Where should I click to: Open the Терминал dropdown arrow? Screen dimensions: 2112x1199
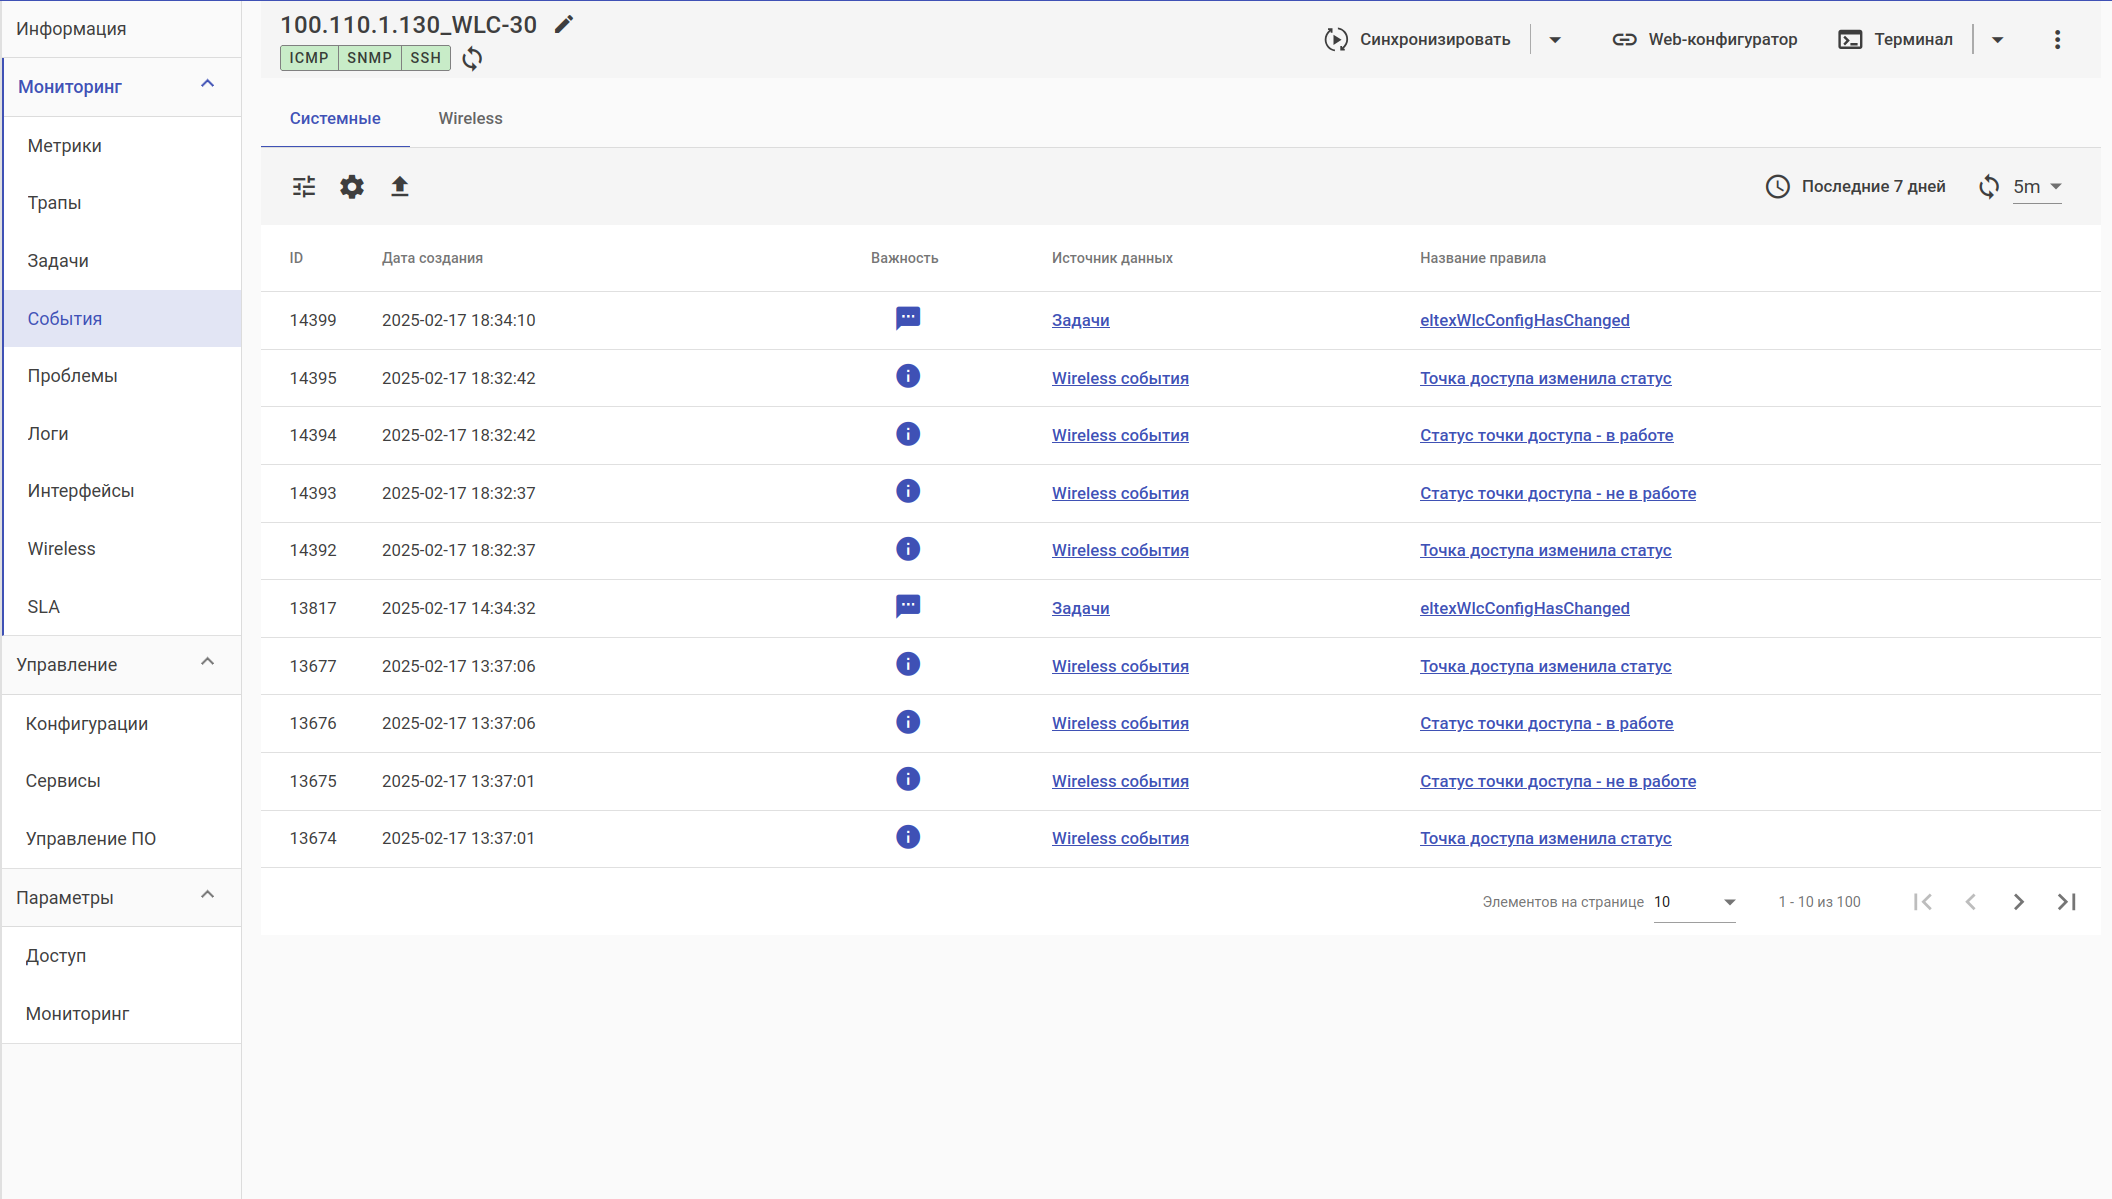click(x=1997, y=40)
